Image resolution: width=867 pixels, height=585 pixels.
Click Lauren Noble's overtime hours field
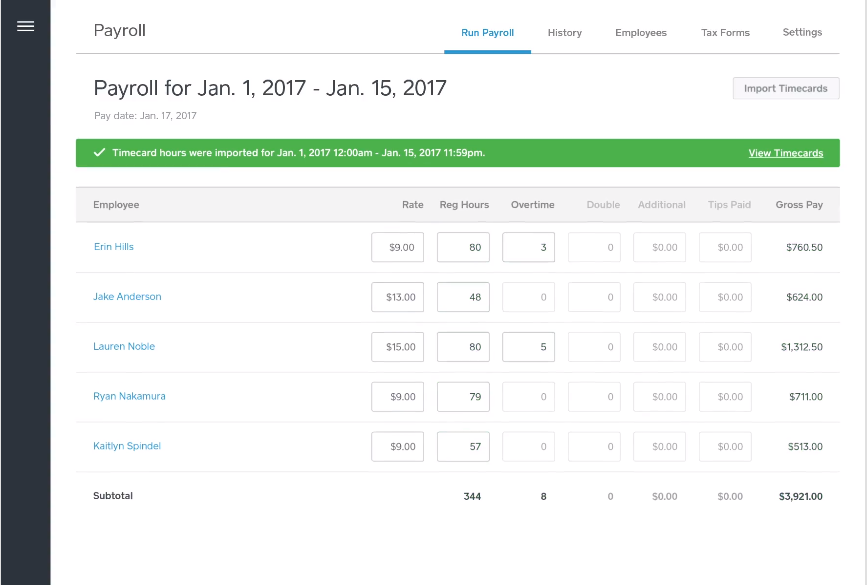(528, 346)
